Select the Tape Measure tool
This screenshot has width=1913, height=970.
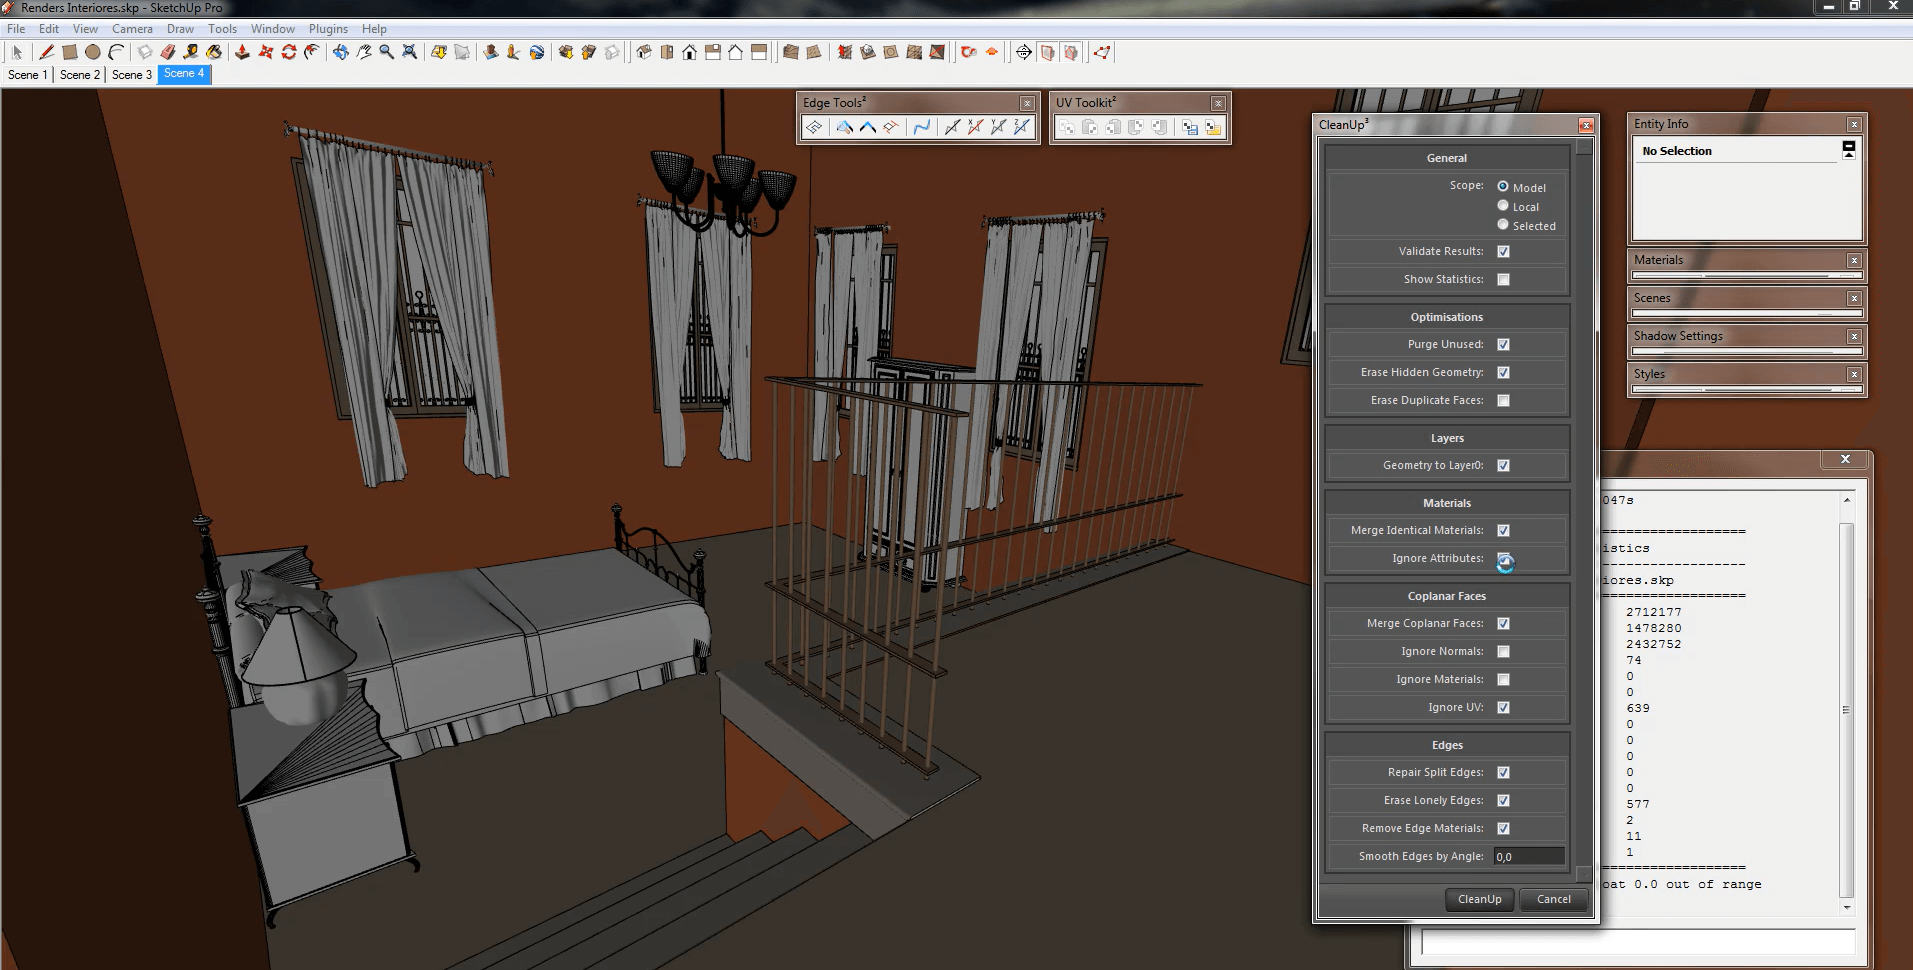(x=191, y=52)
